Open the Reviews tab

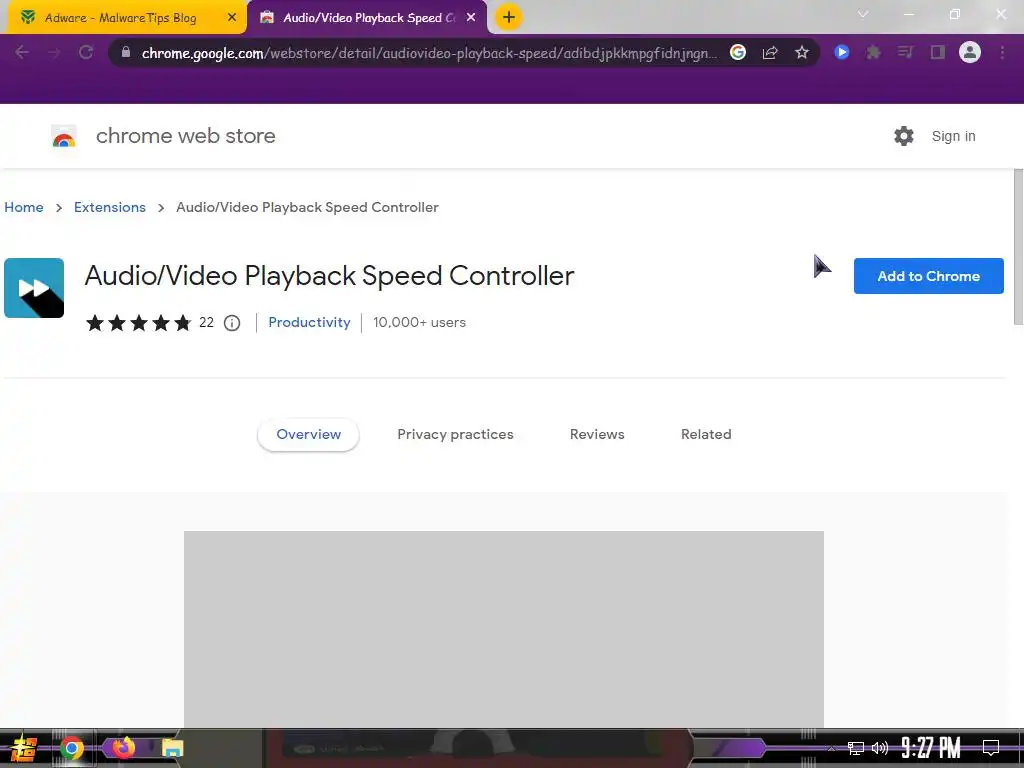(597, 434)
